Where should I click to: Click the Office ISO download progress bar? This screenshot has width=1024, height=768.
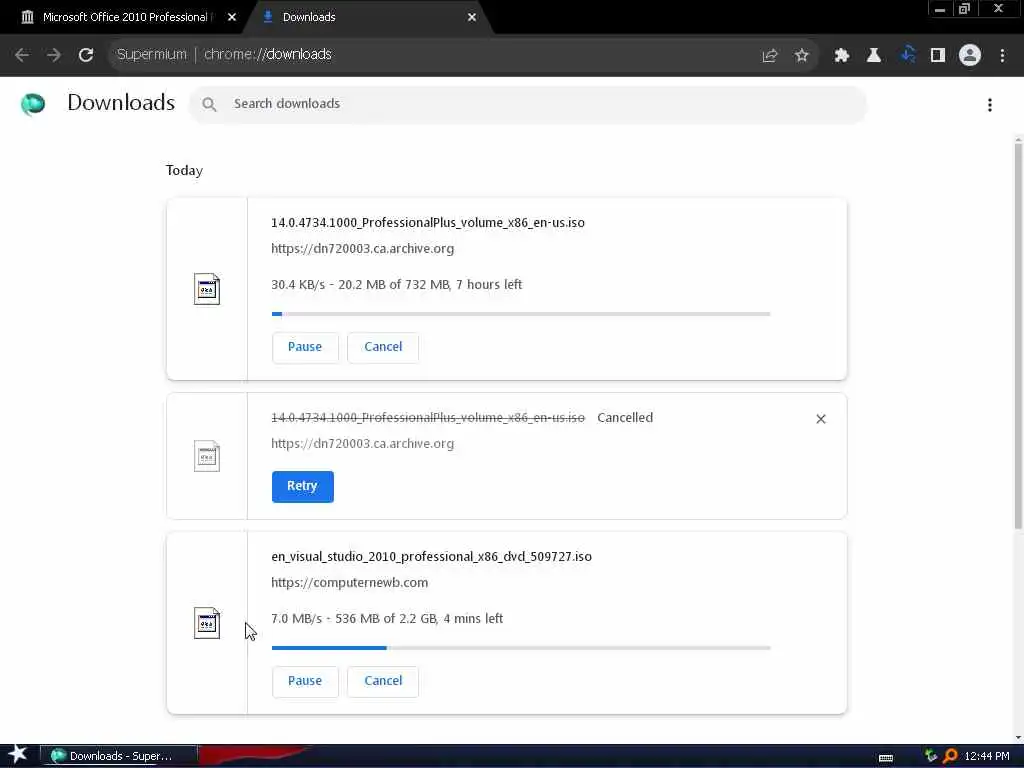[x=521, y=314]
